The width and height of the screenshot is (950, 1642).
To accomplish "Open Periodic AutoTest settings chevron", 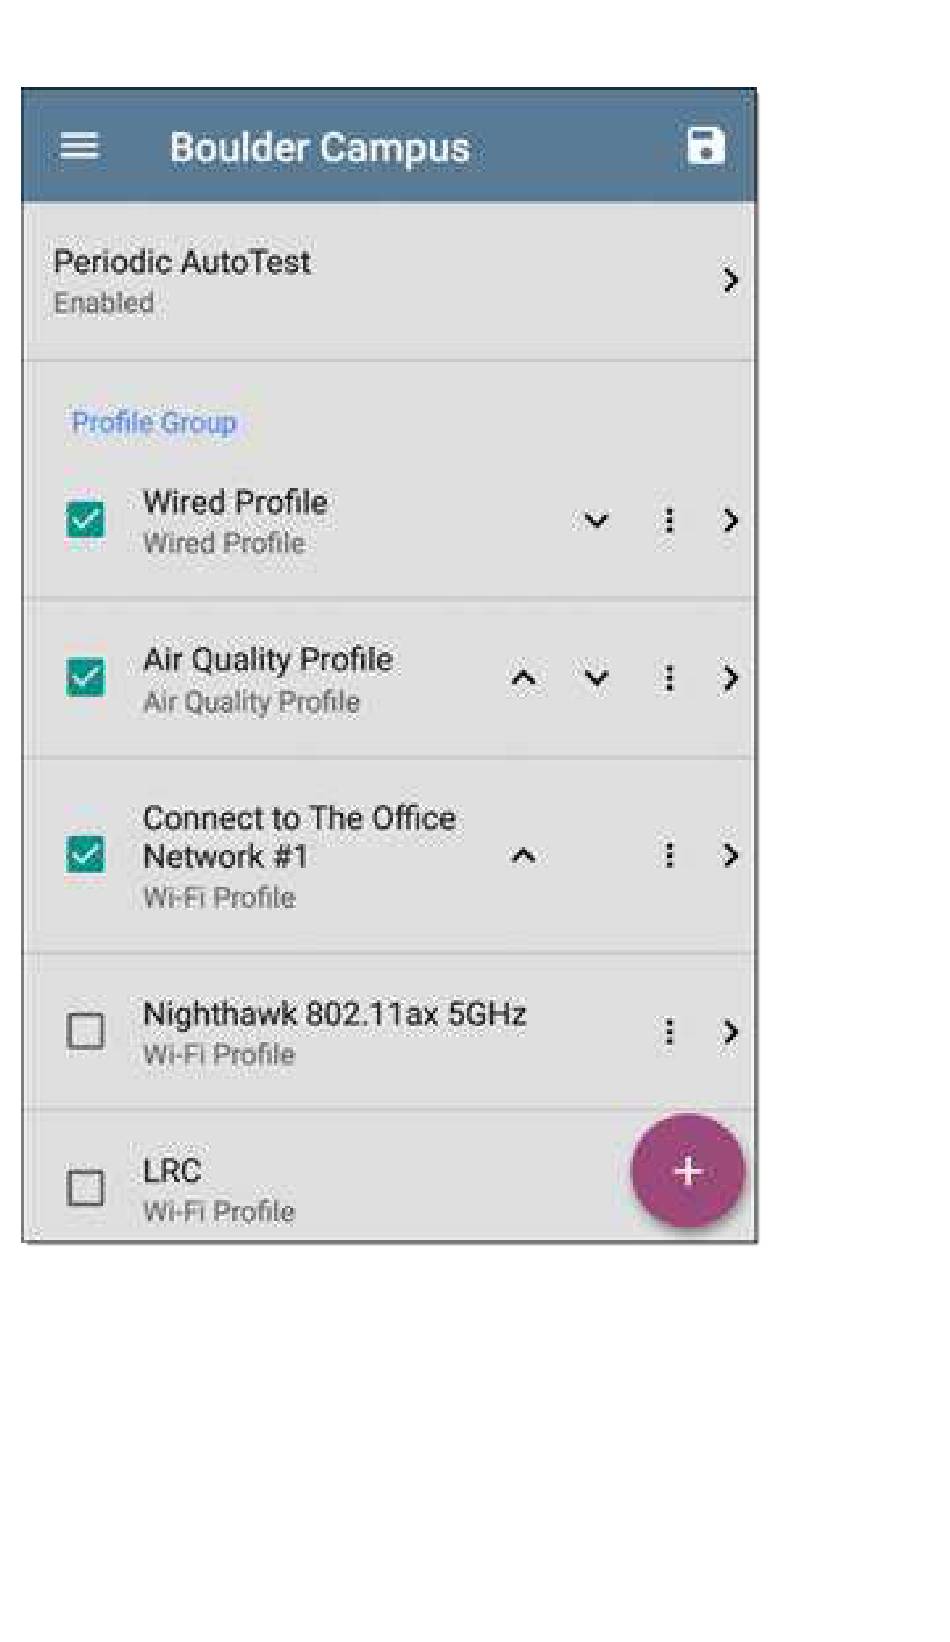I will tap(730, 280).
